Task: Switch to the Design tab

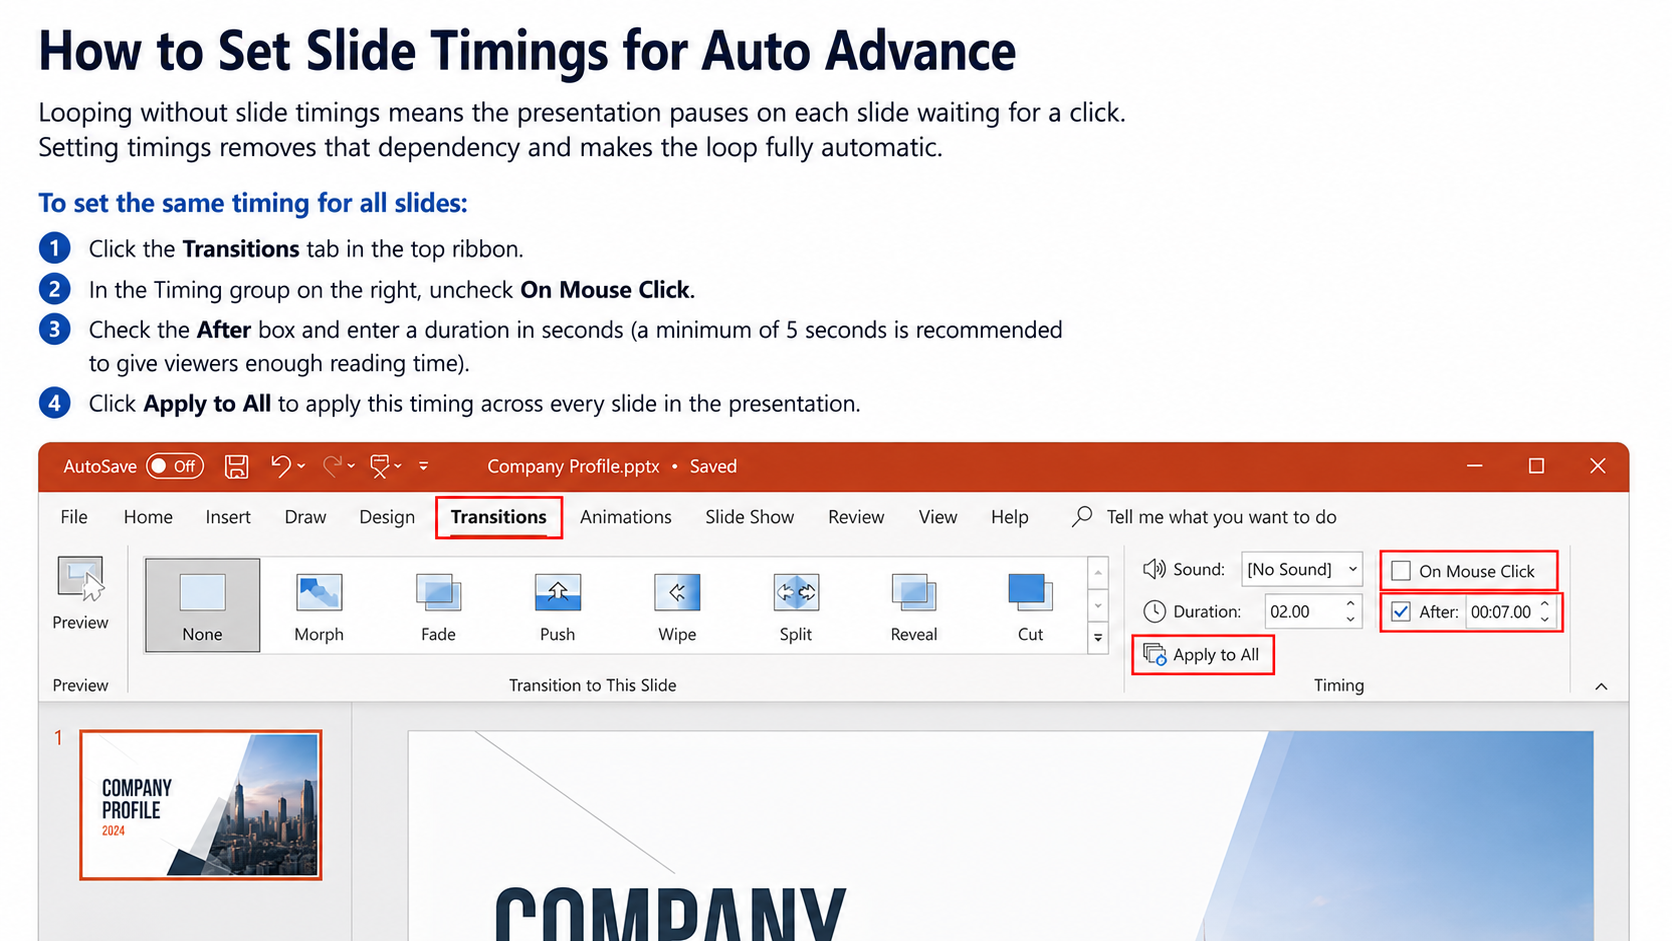Action: (387, 517)
